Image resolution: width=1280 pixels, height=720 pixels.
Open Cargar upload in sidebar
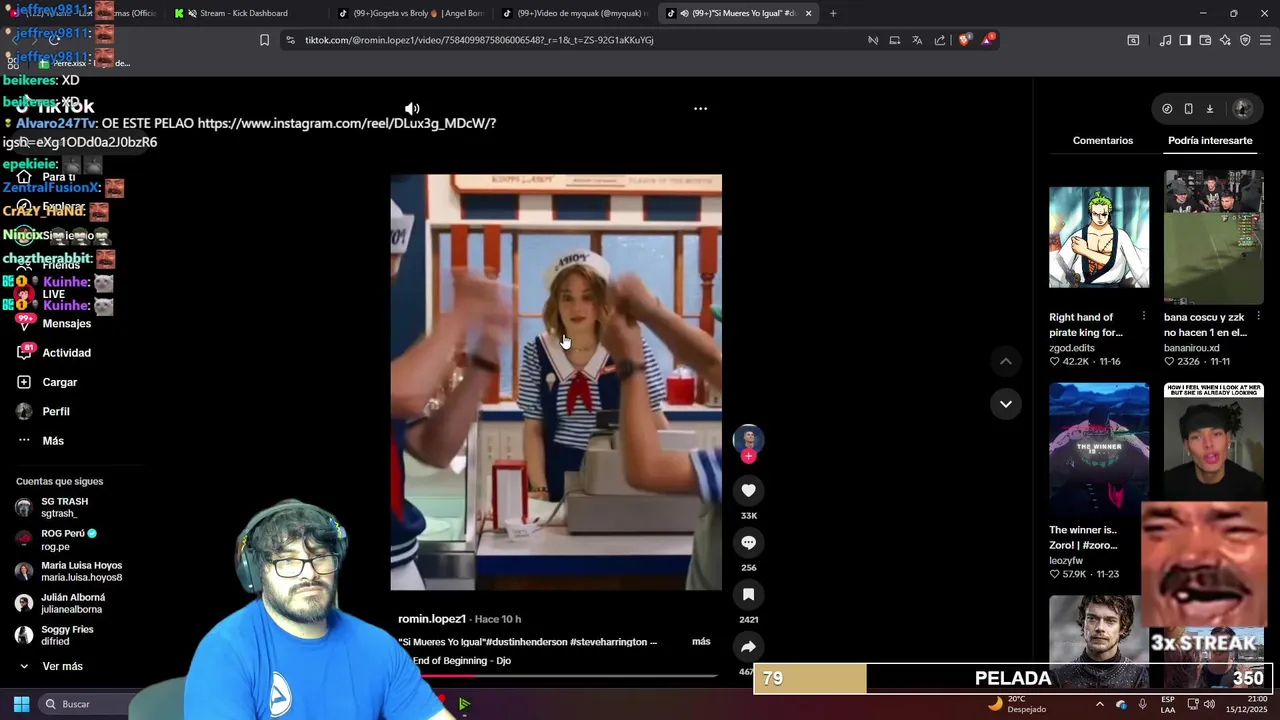click(59, 382)
